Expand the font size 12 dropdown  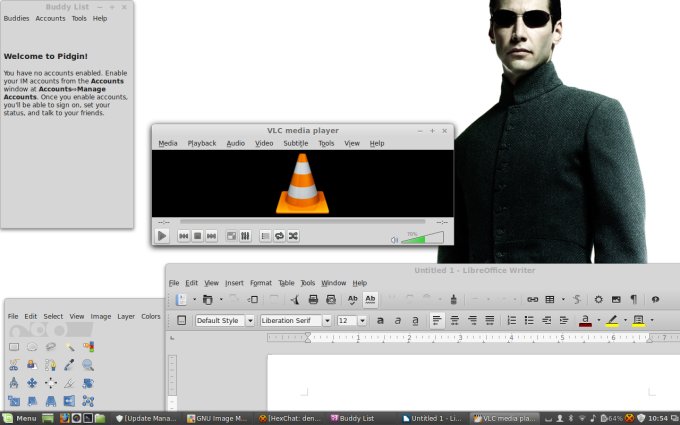362,321
